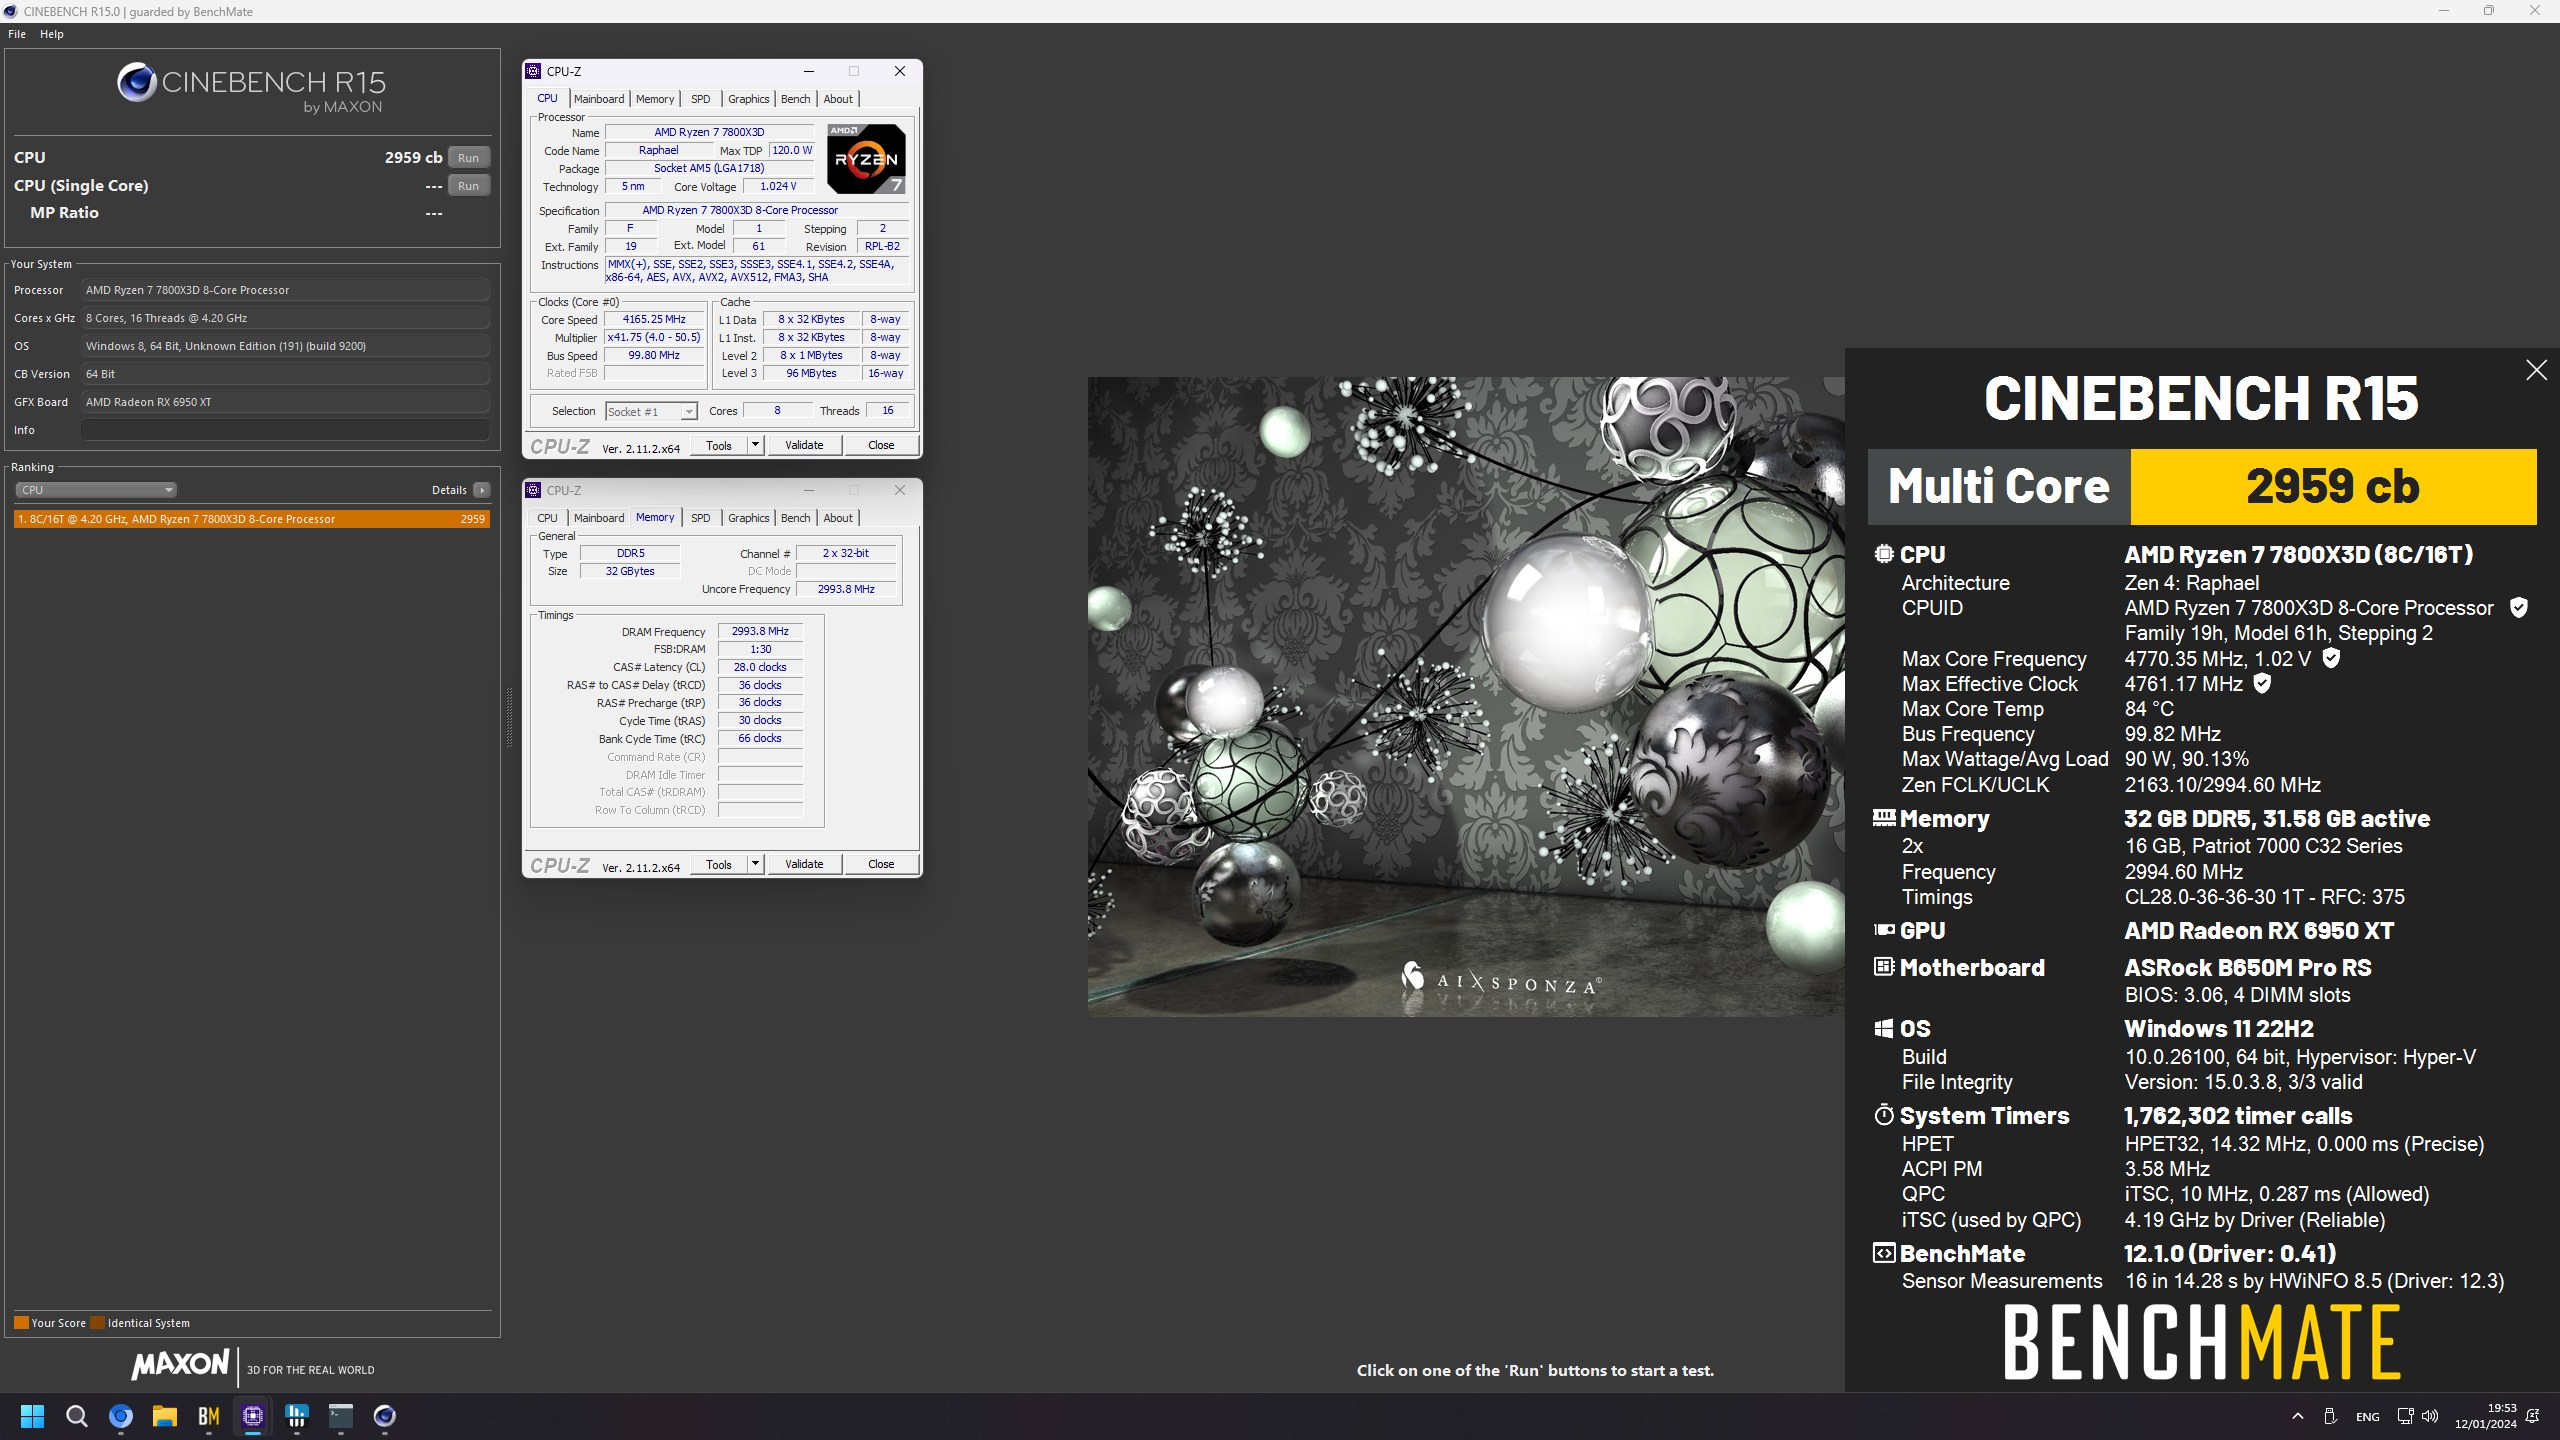Click Close button in upper CPU-Z
Image resolution: width=2560 pixels, height=1440 pixels.
click(881, 446)
